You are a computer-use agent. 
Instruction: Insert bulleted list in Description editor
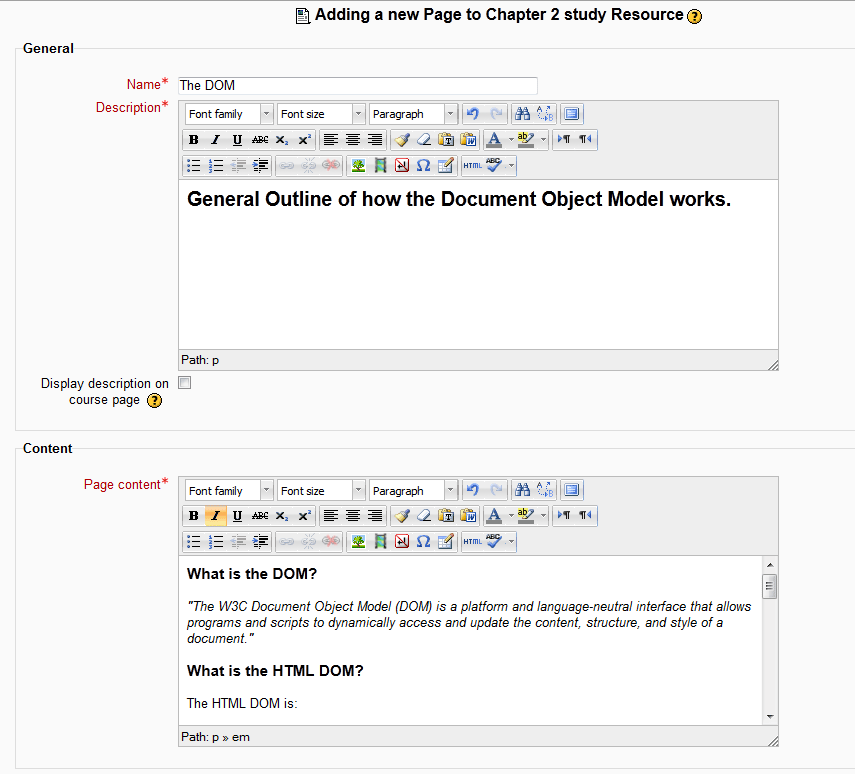coord(194,165)
